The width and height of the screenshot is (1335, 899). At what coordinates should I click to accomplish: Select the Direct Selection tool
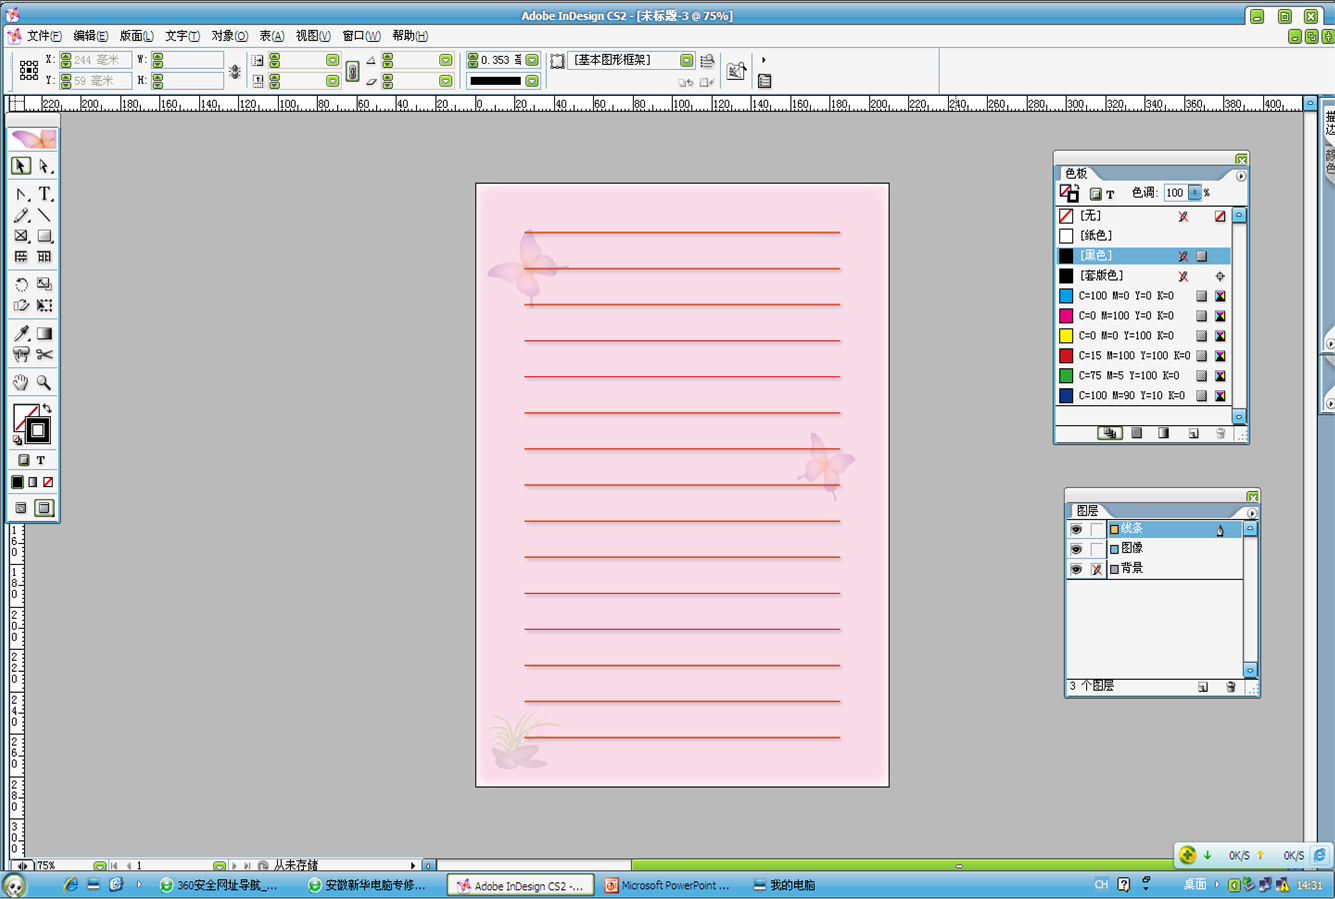(45, 166)
